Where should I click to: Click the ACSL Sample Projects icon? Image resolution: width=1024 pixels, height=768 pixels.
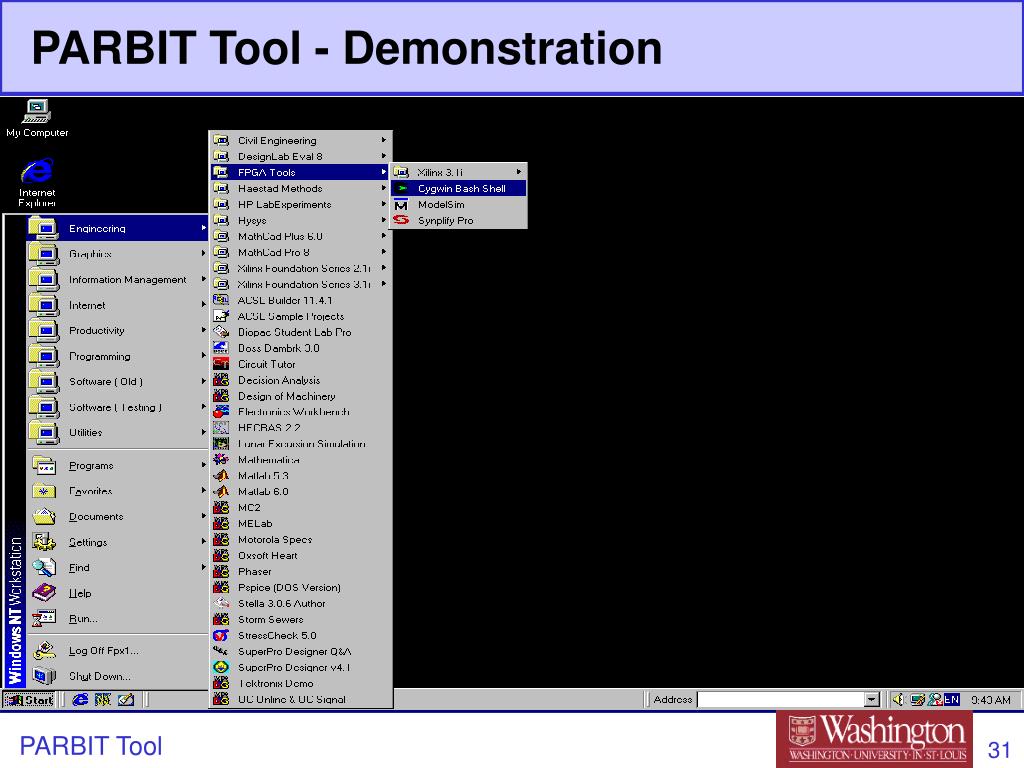pyautogui.click(x=221, y=316)
